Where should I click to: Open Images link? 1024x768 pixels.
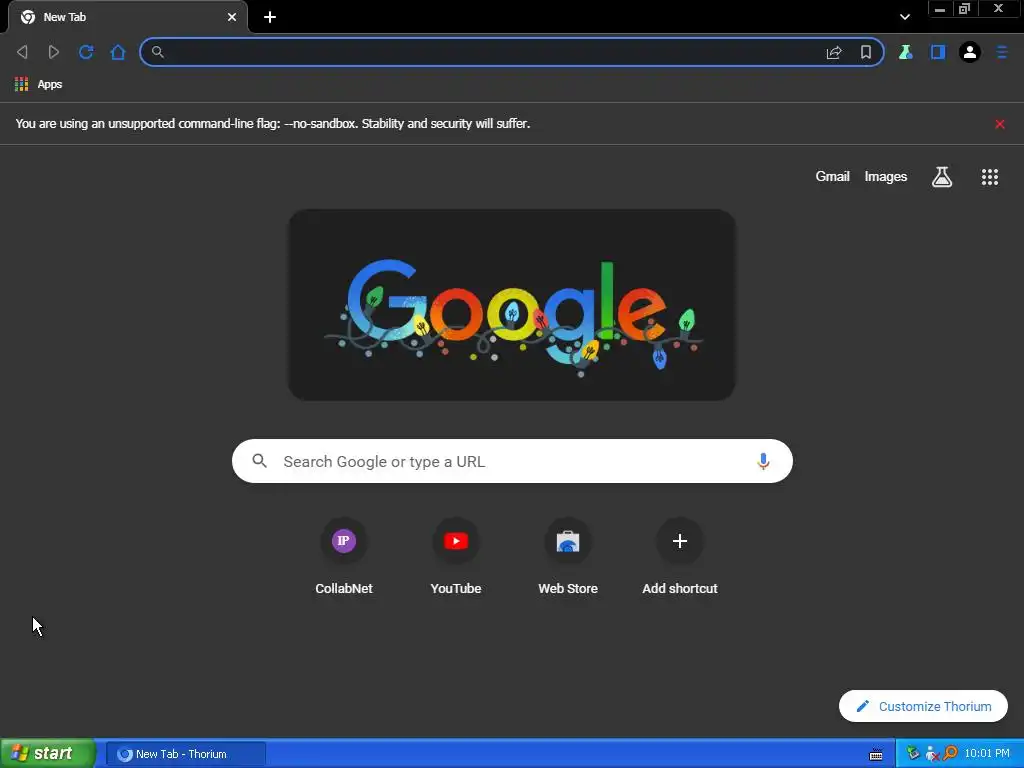coord(886,176)
